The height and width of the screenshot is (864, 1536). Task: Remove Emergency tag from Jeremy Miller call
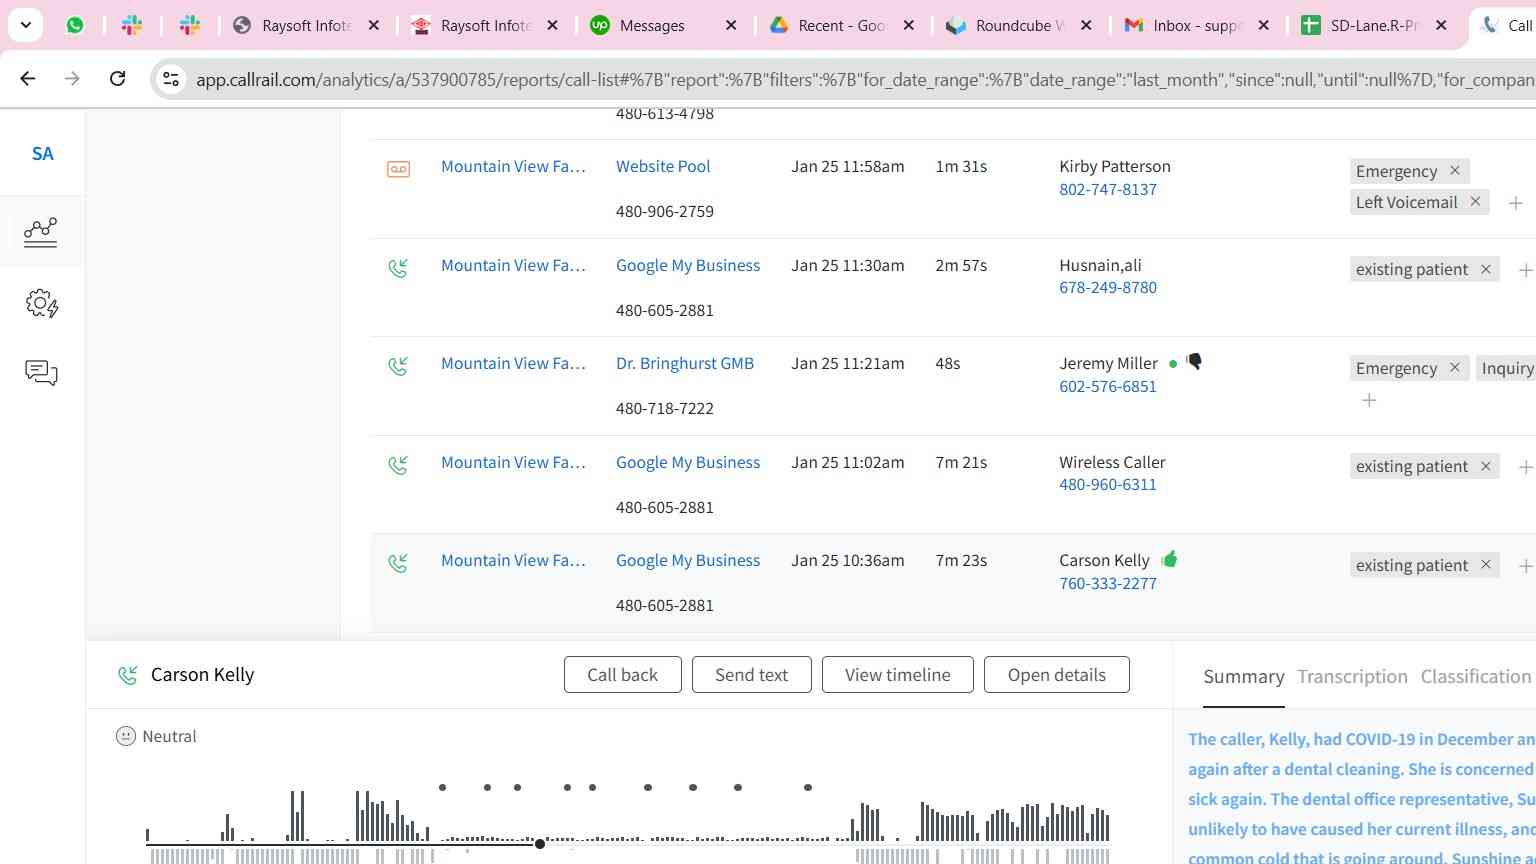click(x=1455, y=368)
